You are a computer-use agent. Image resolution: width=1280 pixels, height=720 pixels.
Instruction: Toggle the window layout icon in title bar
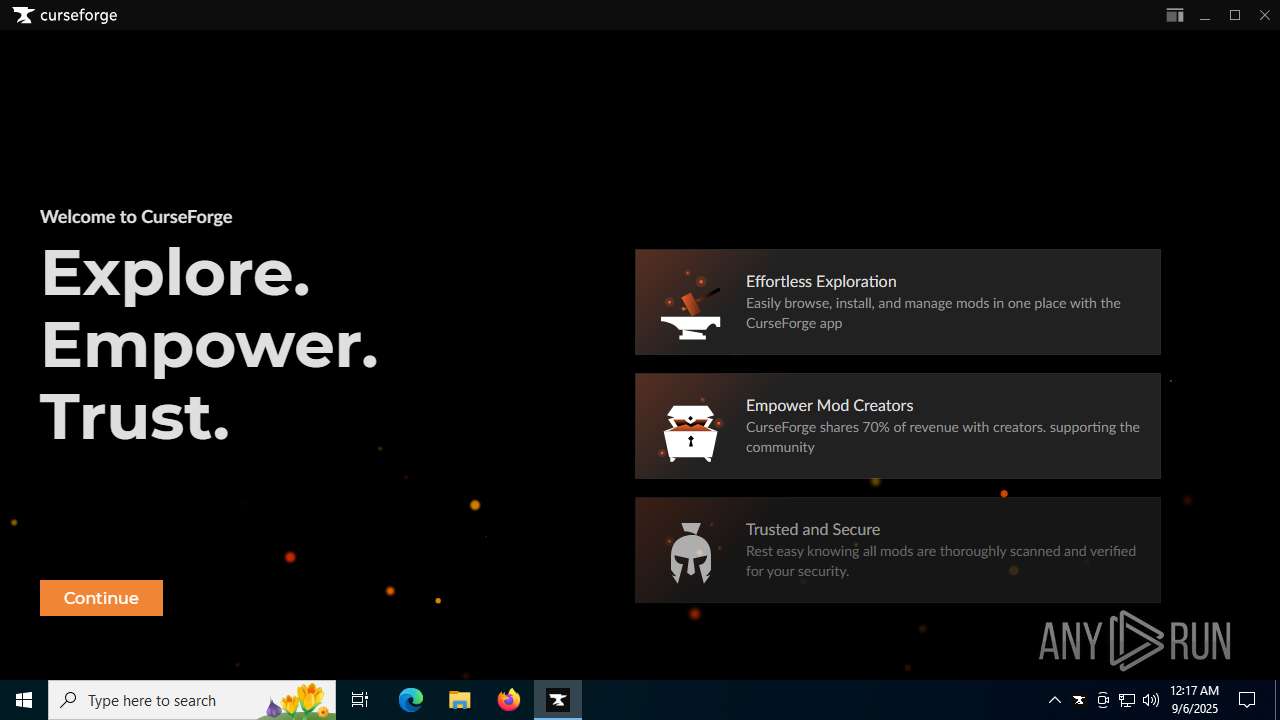click(1175, 15)
